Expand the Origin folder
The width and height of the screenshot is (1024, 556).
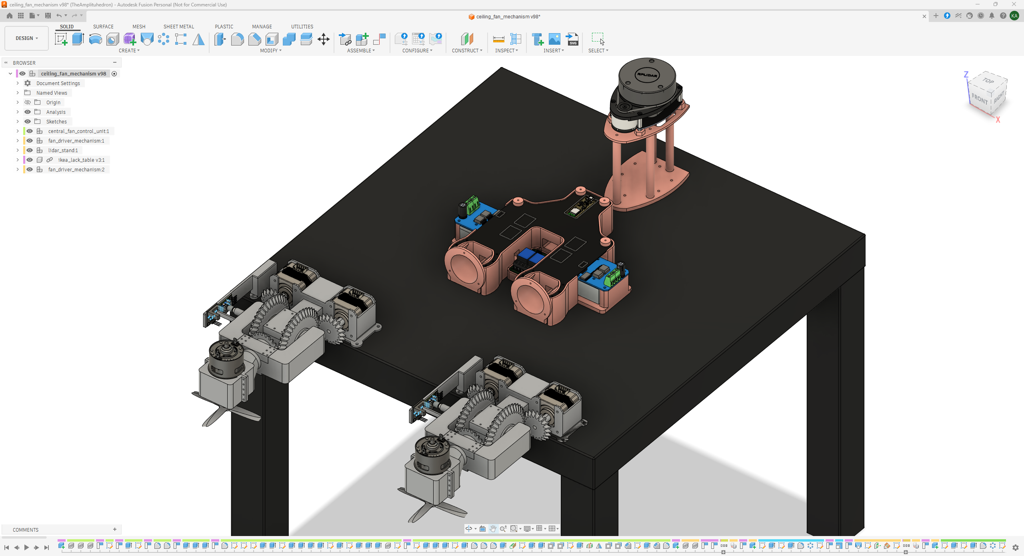point(18,102)
